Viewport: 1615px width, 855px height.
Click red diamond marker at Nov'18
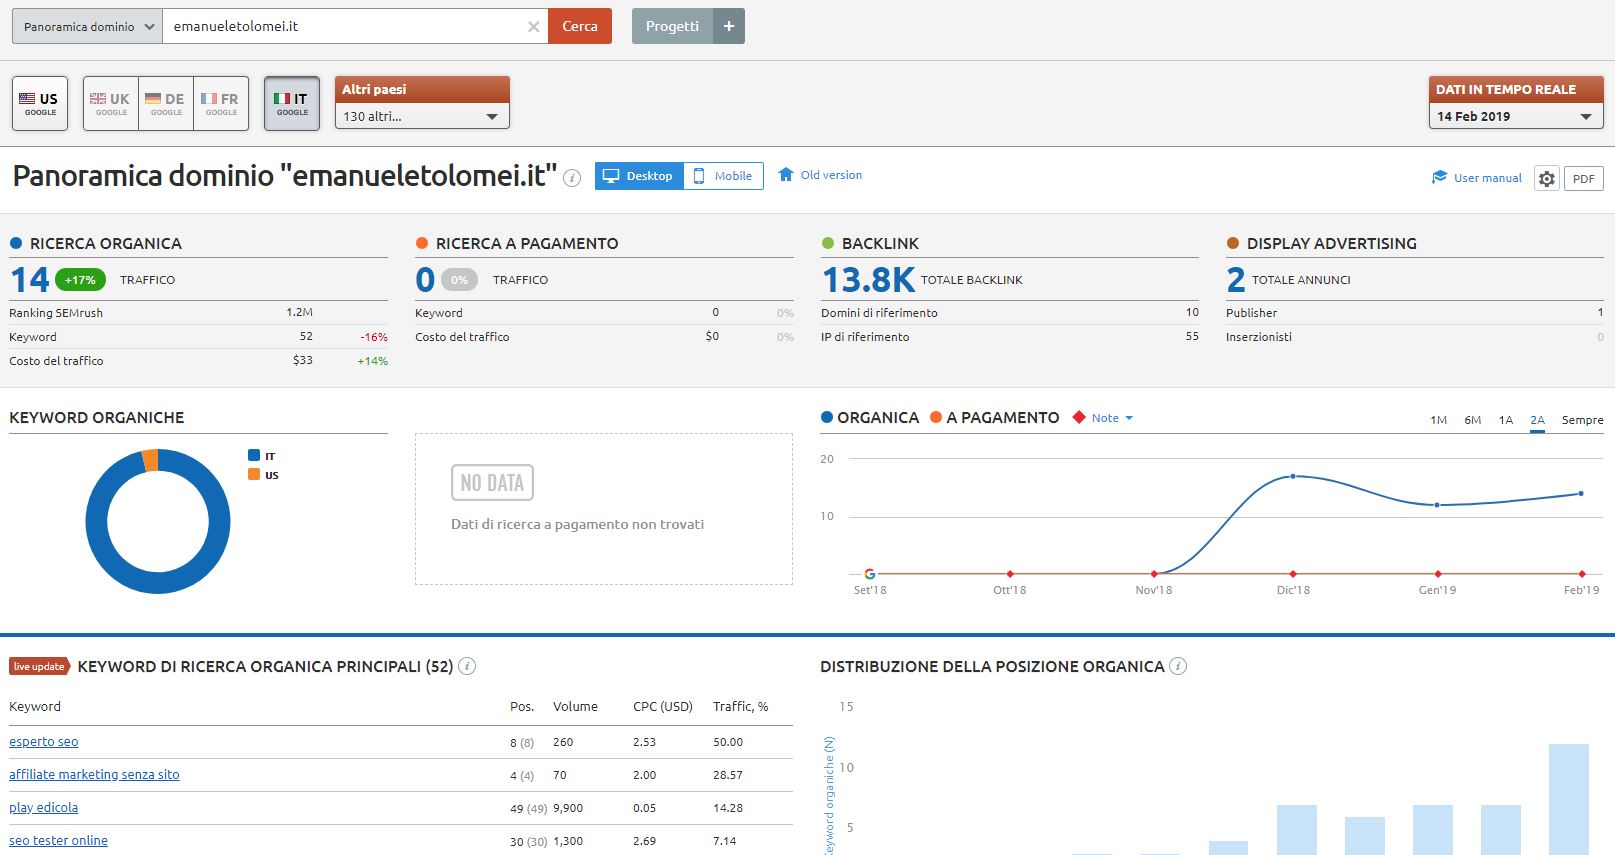tap(1154, 574)
